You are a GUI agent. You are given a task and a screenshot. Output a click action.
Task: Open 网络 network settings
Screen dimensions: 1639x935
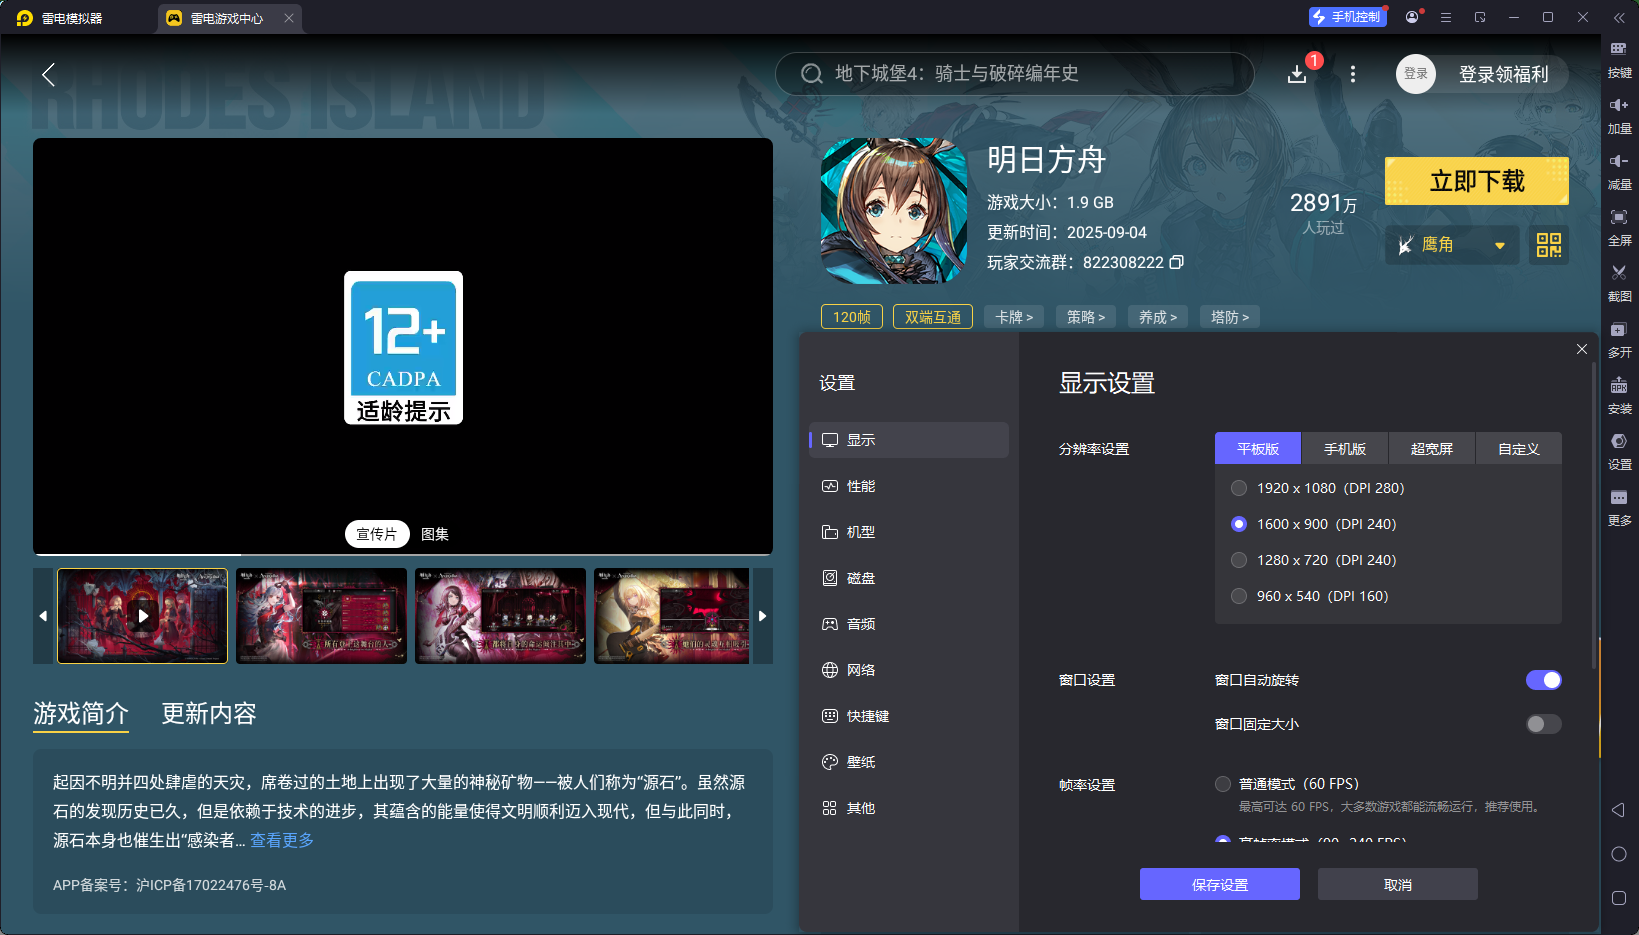coord(909,670)
